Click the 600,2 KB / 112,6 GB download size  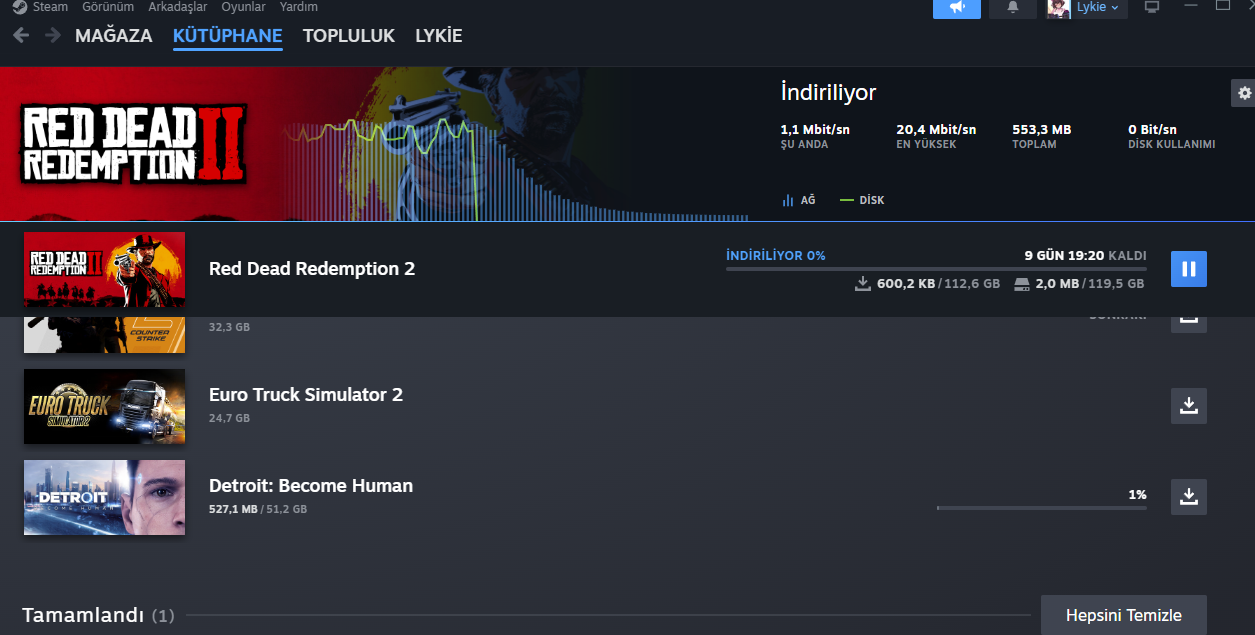point(928,284)
